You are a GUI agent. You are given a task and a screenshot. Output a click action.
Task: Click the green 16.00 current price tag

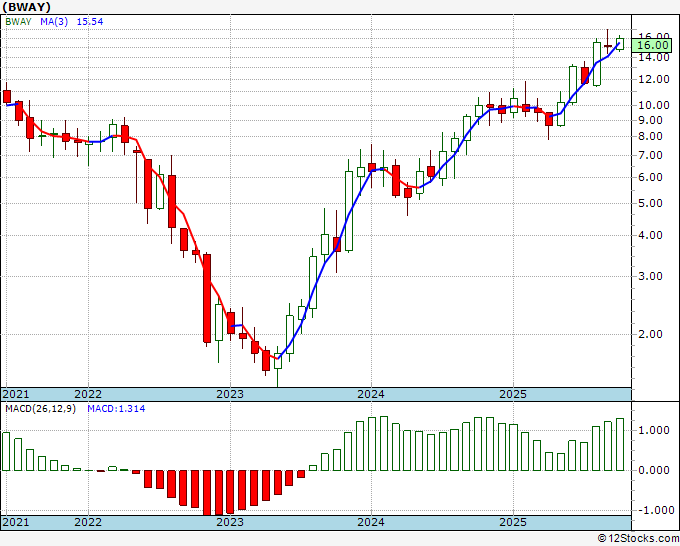(x=653, y=45)
